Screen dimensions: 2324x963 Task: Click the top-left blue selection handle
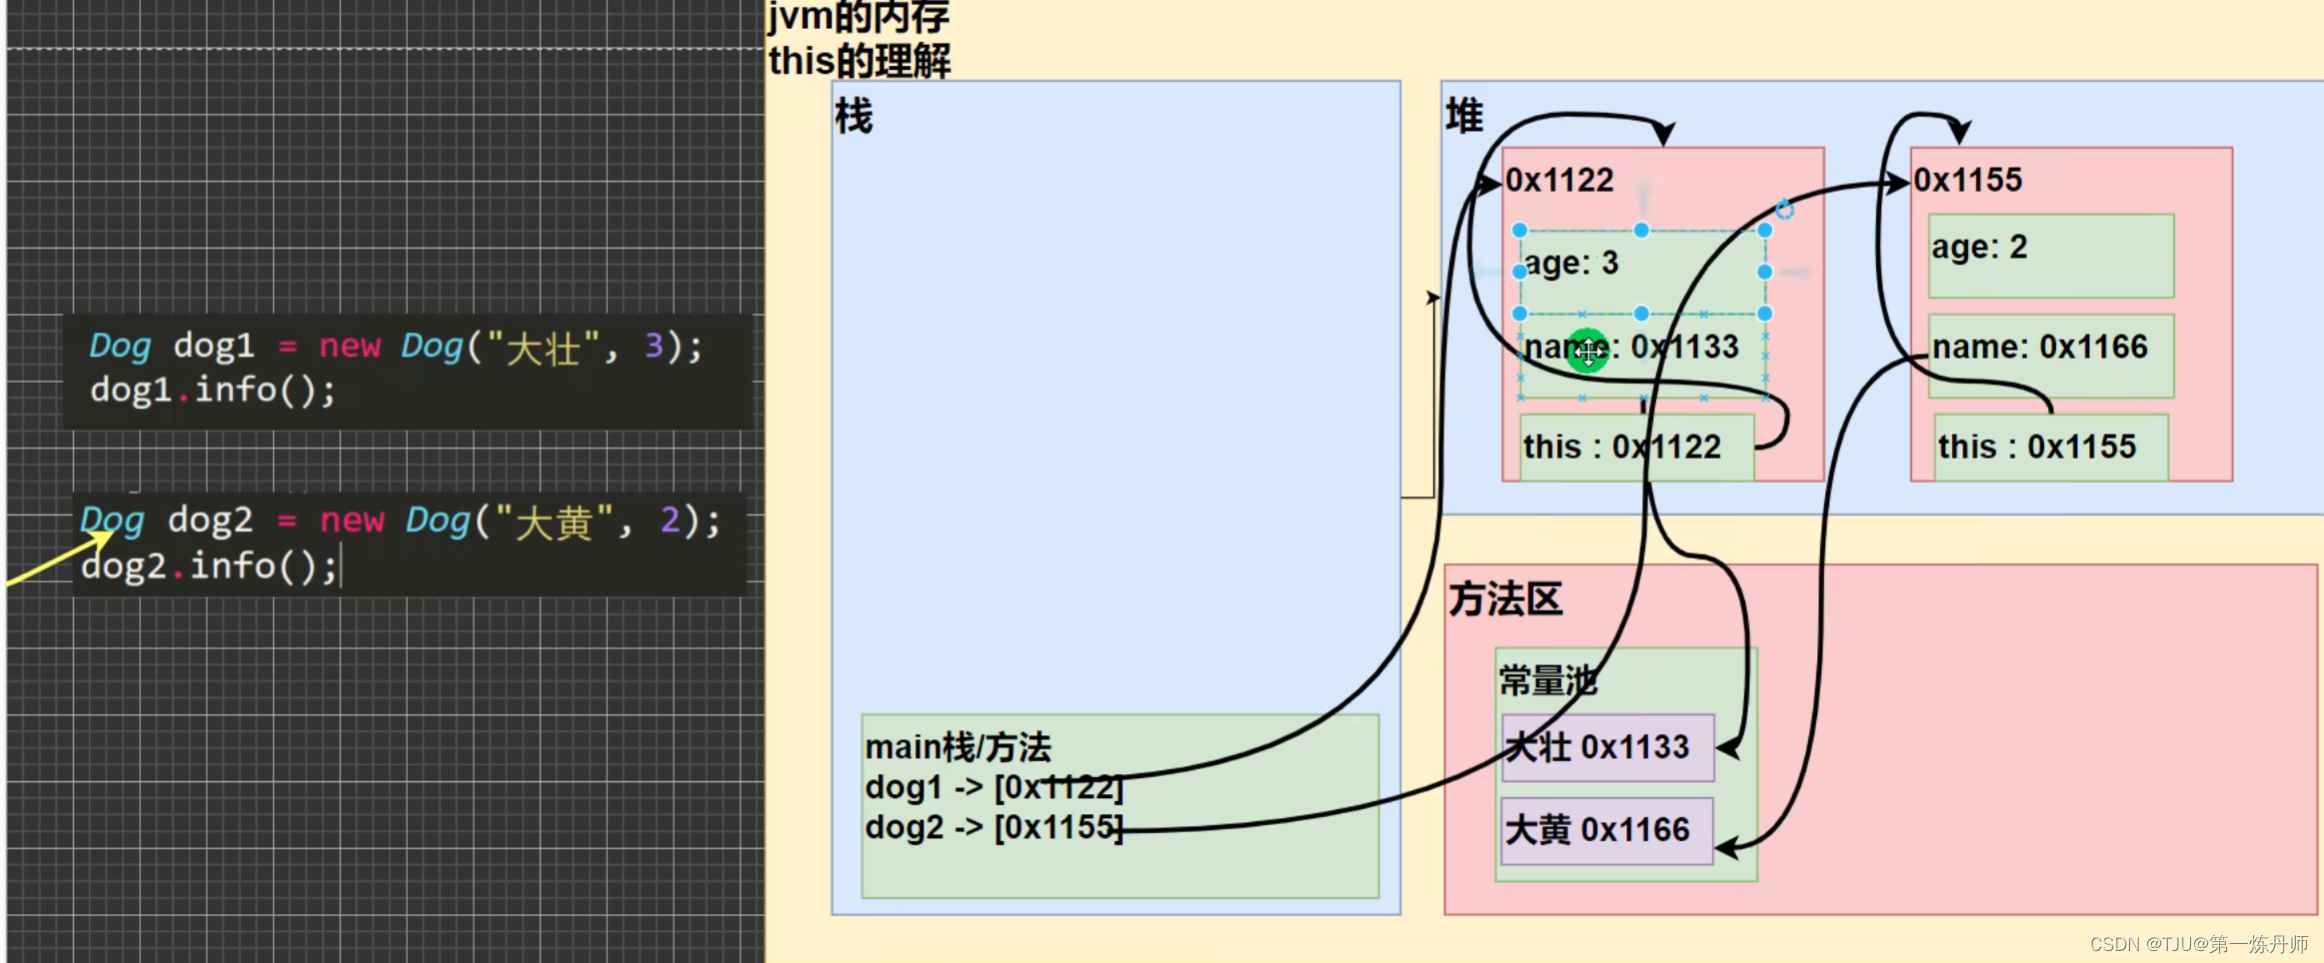(x=1519, y=229)
